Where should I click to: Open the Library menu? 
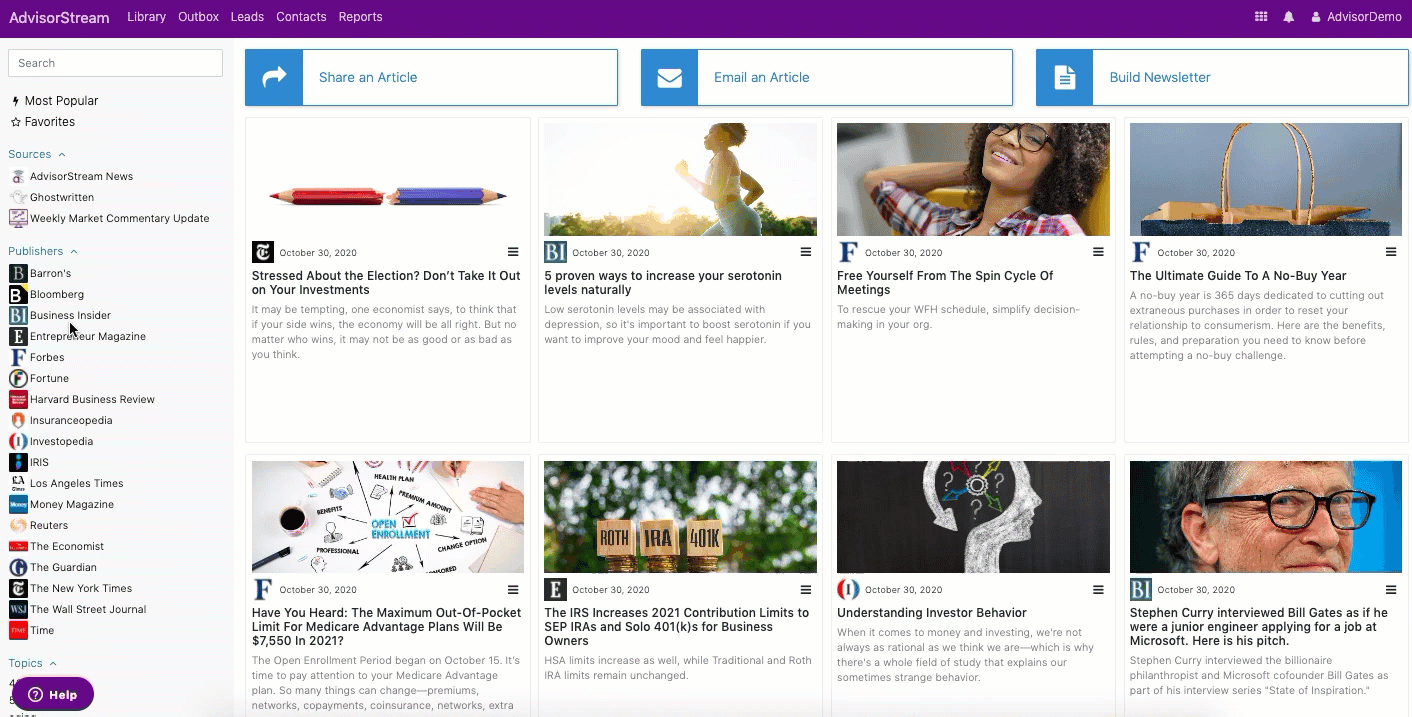147,17
